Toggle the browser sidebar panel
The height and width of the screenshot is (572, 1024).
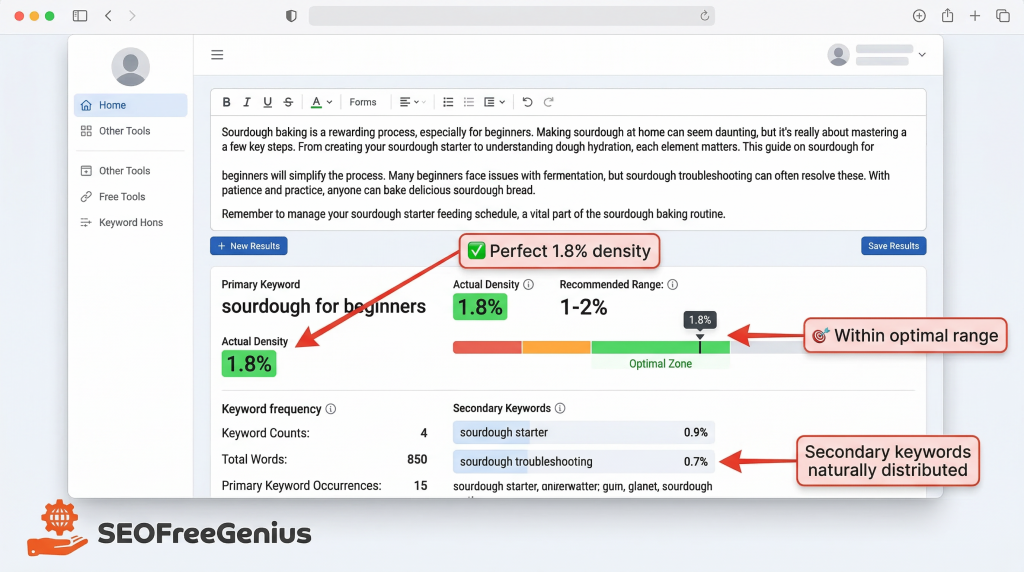click(x=80, y=16)
